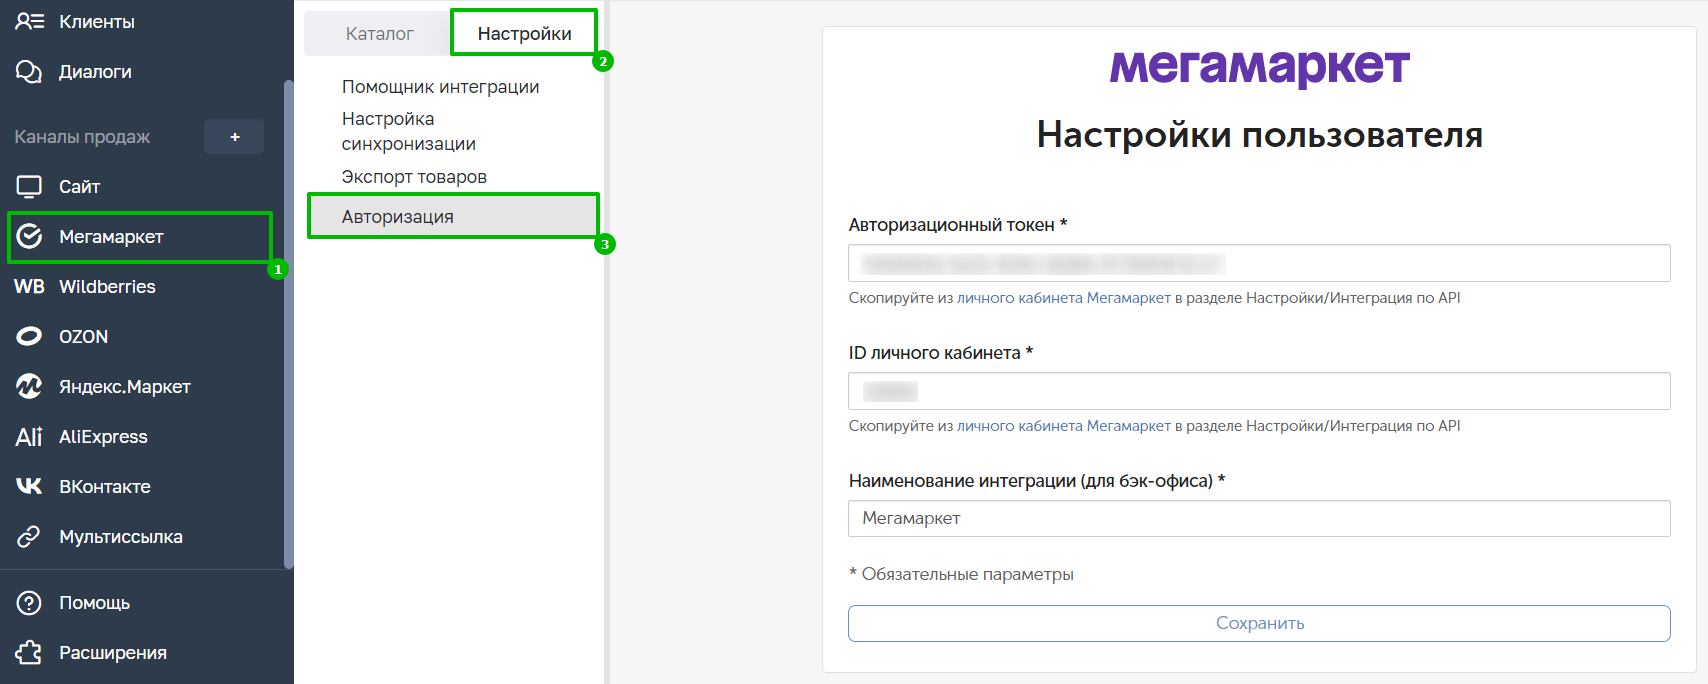Focus the Авторизационный токен input field
The image size is (1708, 684).
(x=1259, y=263)
